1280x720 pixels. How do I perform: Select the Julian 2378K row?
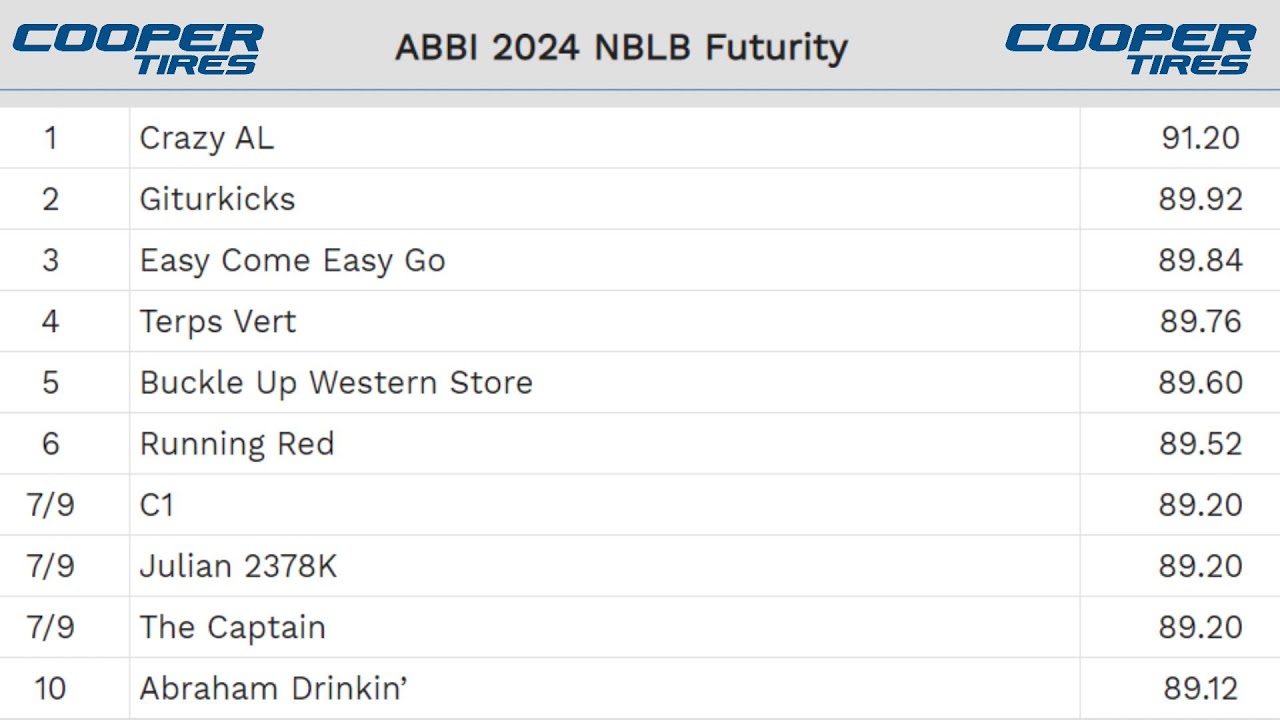[x=238, y=567]
